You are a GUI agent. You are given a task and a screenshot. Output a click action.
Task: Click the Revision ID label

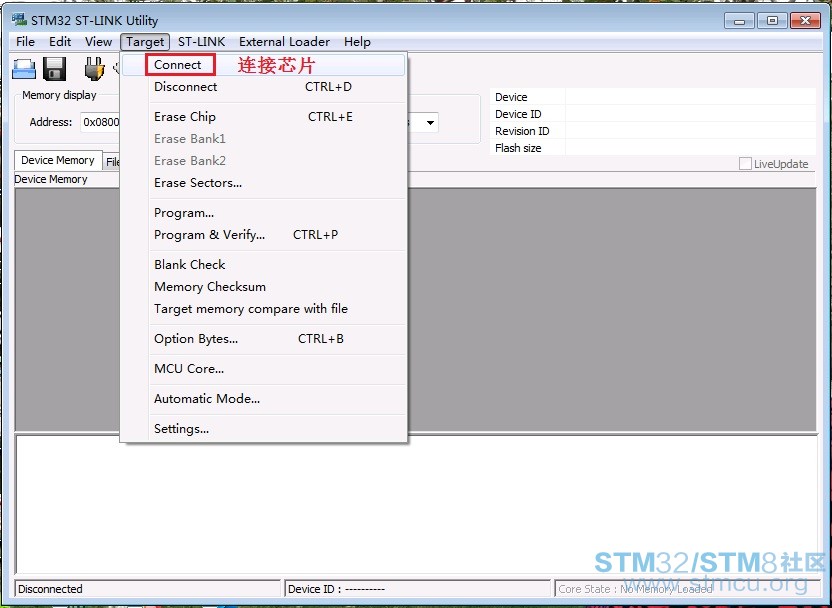pyautogui.click(x=522, y=131)
